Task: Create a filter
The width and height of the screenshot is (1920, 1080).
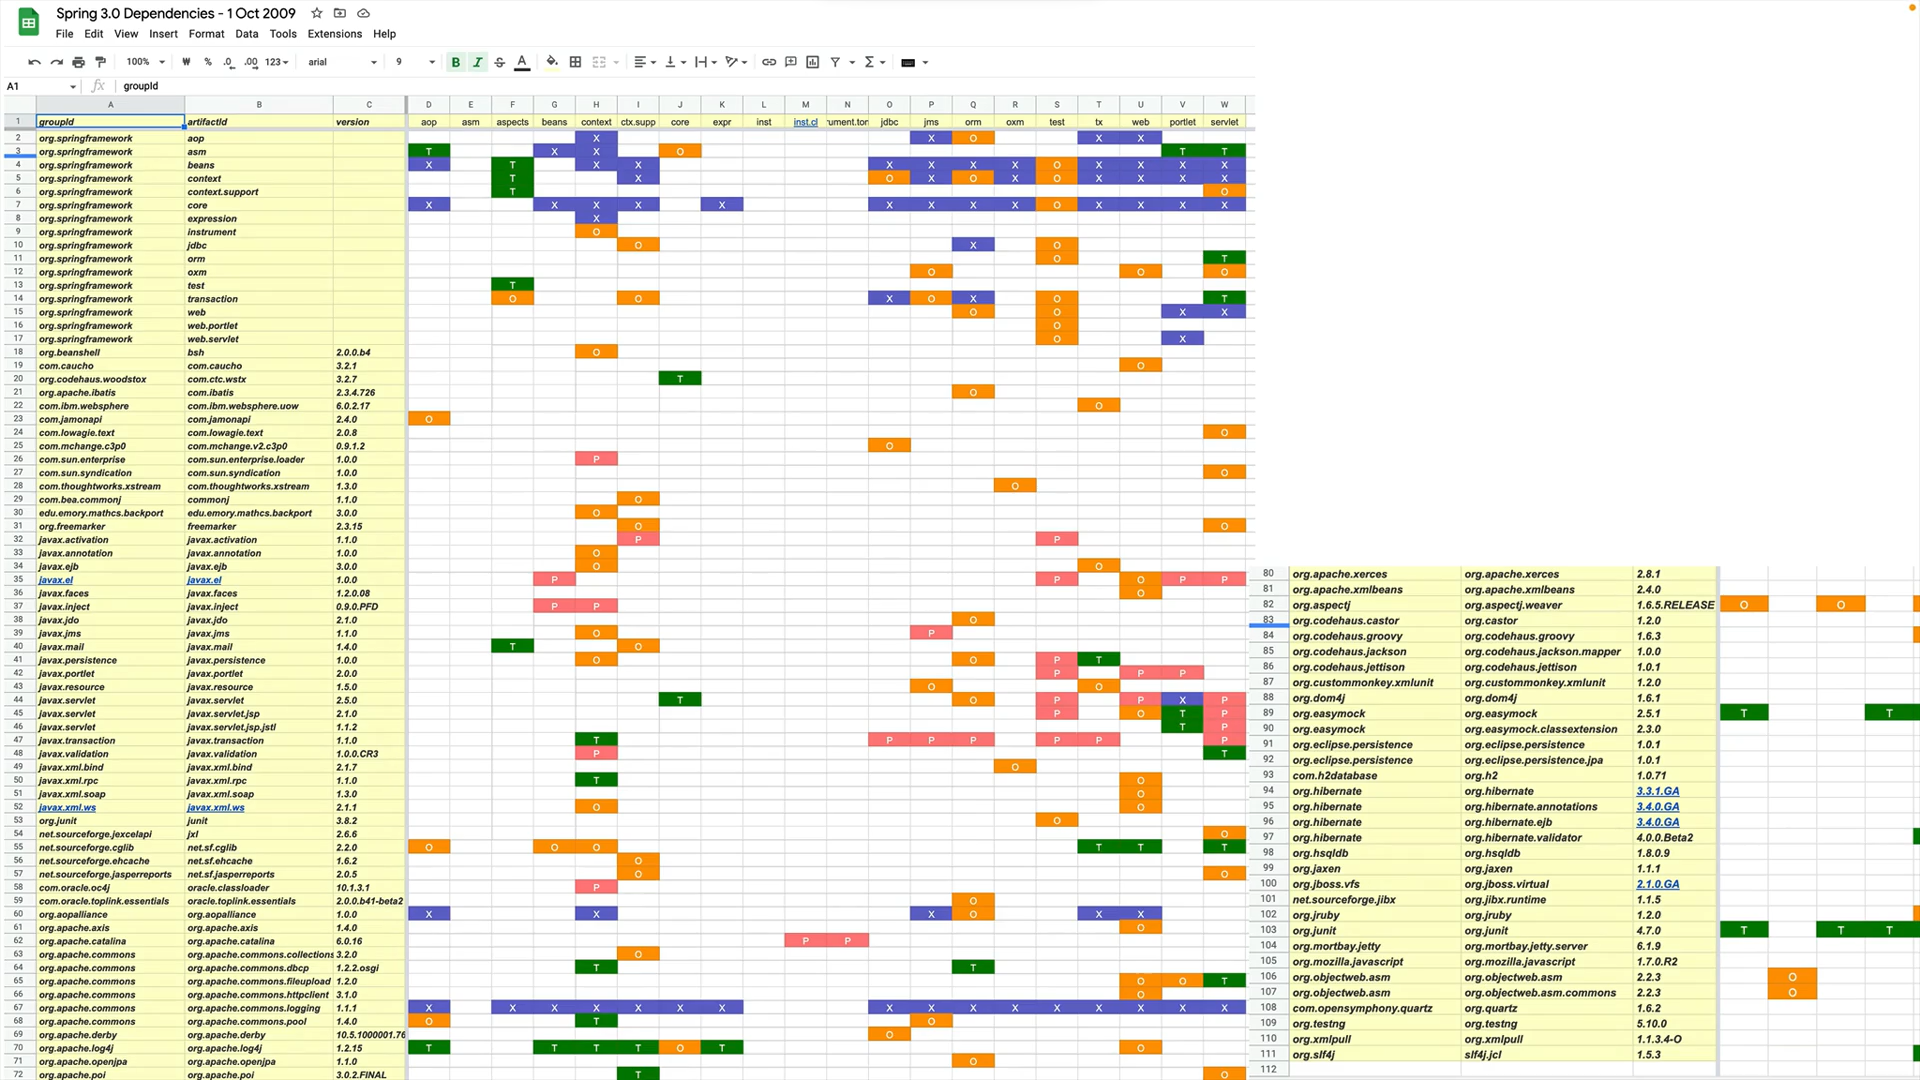Action: [x=835, y=62]
